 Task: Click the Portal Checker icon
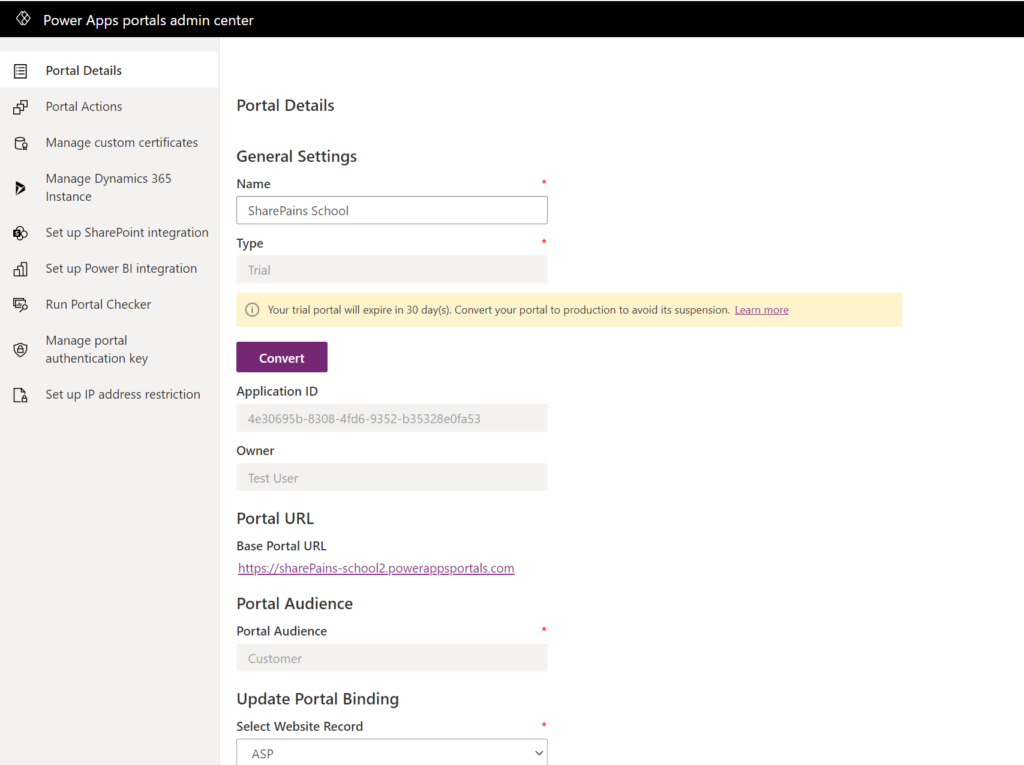[x=20, y=304]
